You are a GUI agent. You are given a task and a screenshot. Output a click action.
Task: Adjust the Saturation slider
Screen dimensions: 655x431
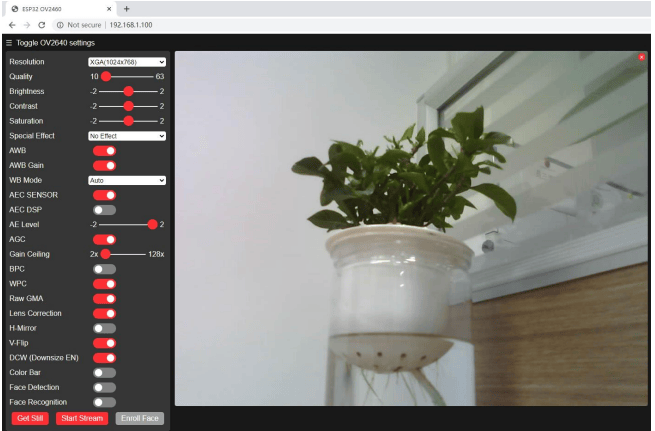[128, 121]
